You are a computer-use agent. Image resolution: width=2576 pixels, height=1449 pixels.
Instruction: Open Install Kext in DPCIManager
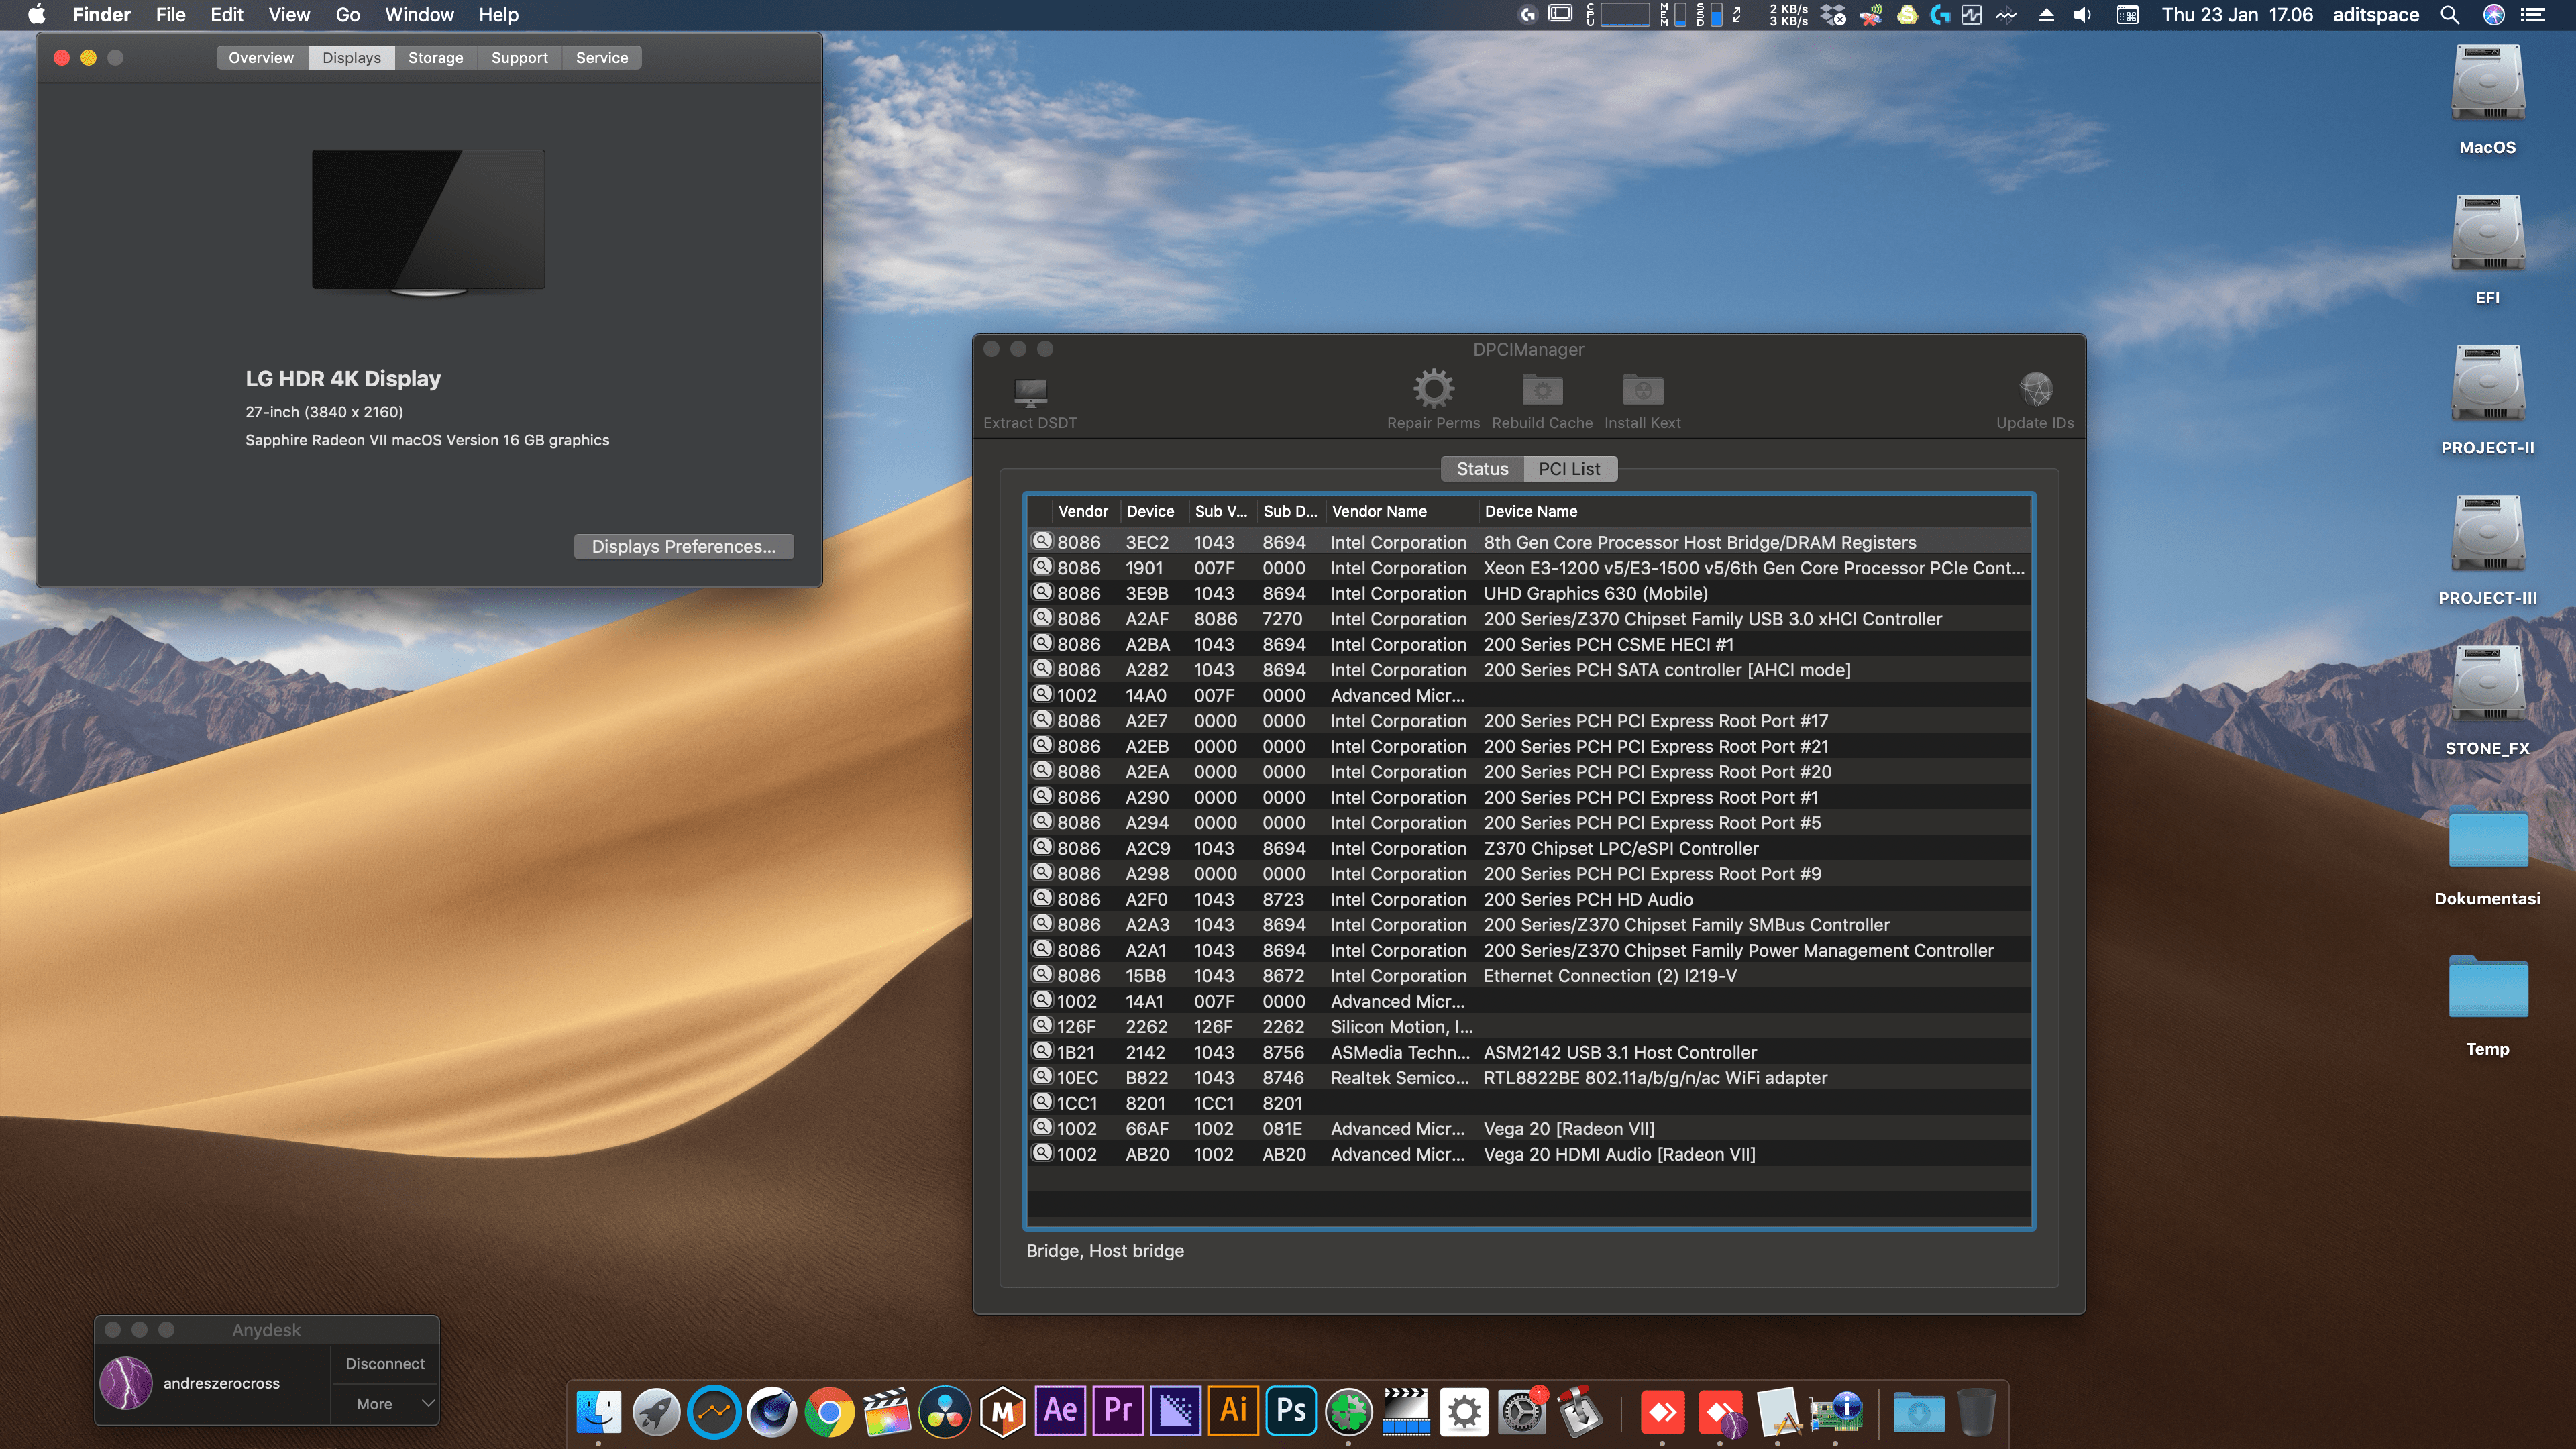pos(1642,400)
